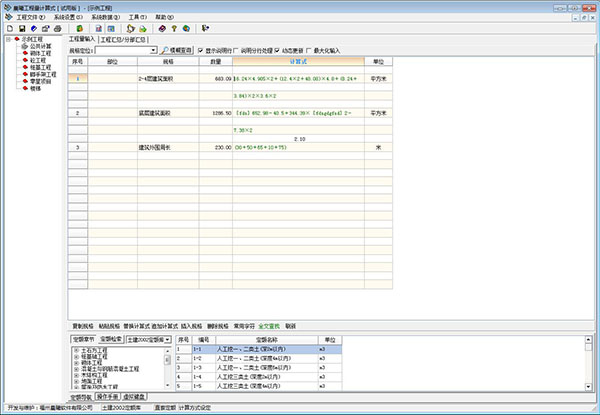This screenshot has height=415, width=600.
Task: Click the 计算式 column header
Action: point(298,61)
